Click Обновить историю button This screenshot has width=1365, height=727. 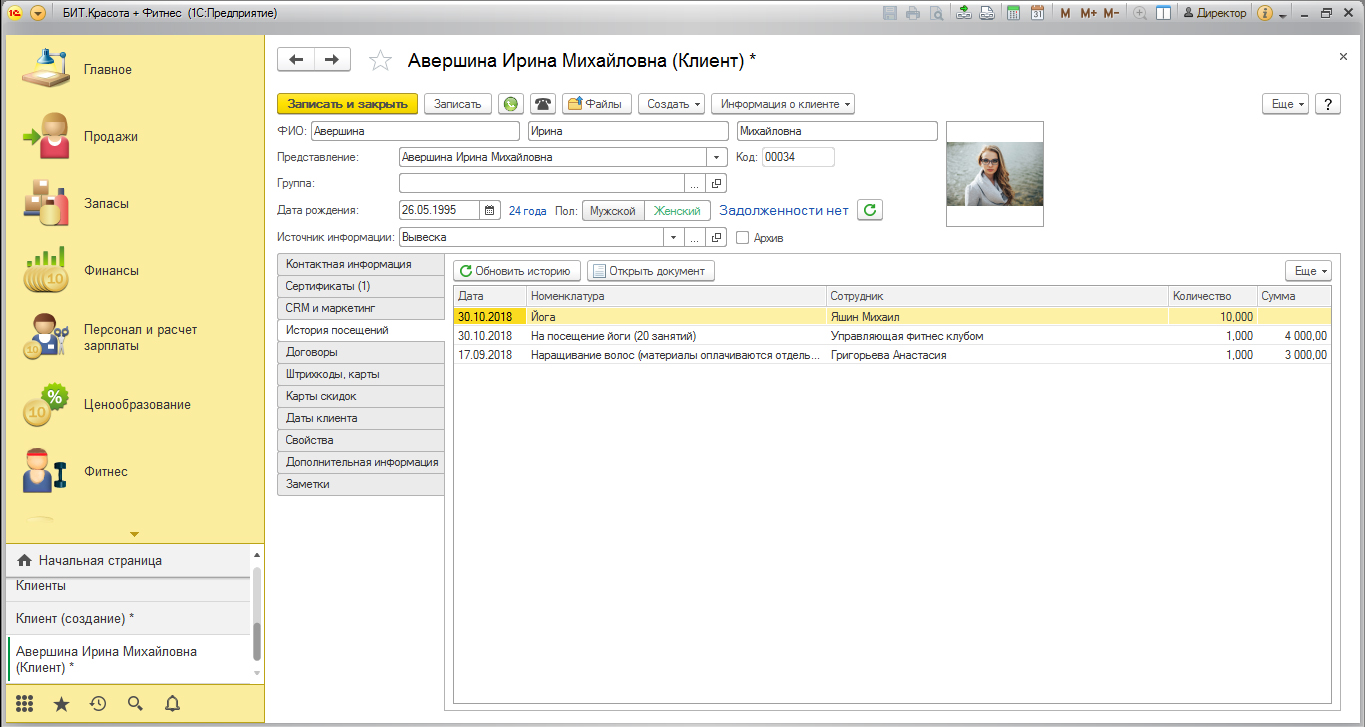click(x=516, y=271)
